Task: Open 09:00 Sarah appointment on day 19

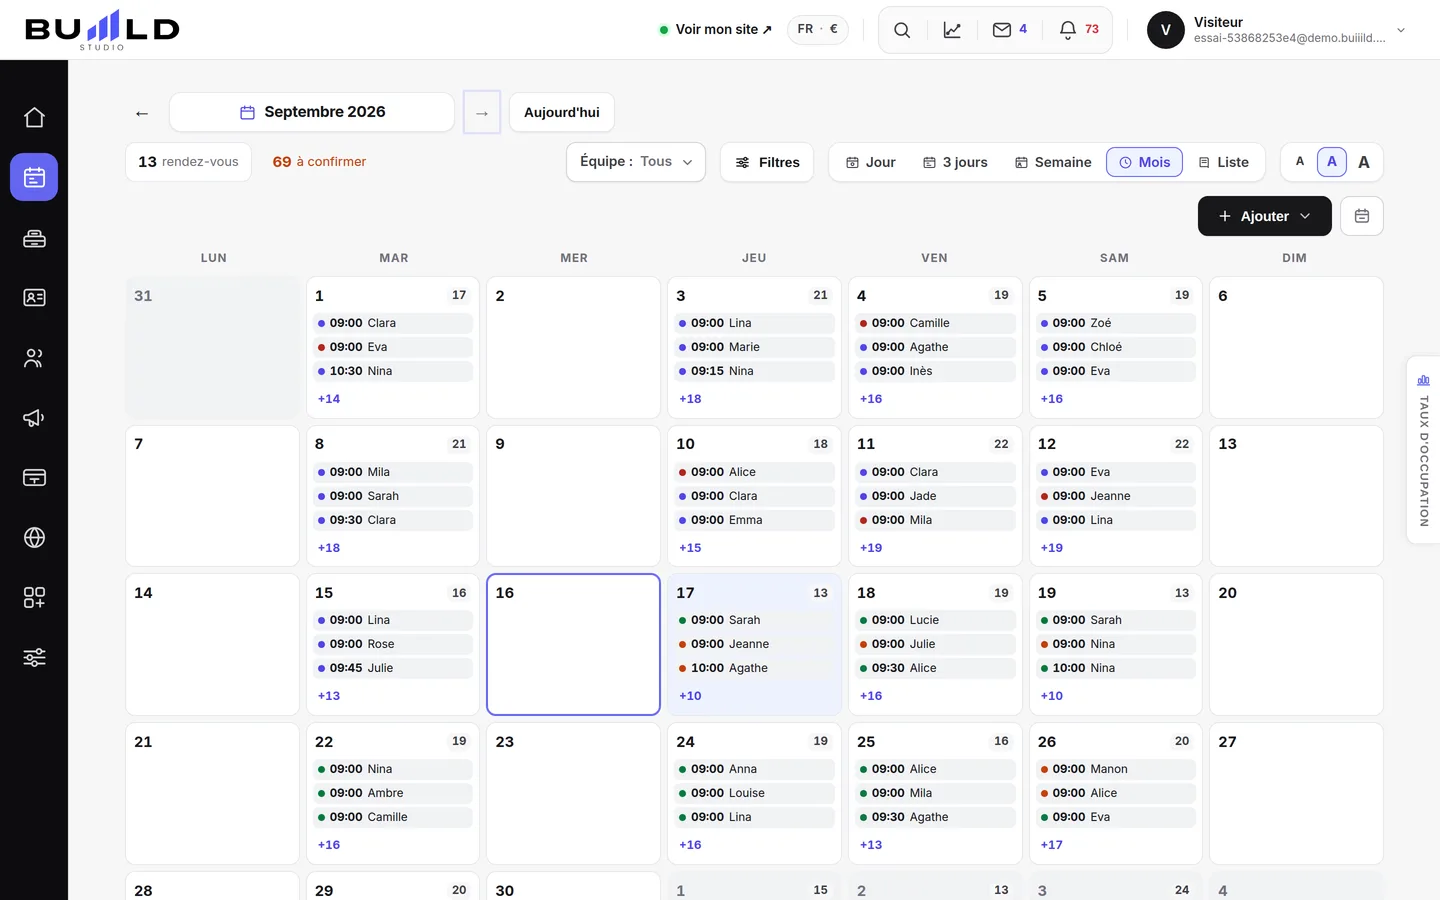Action: (1116, 620)
